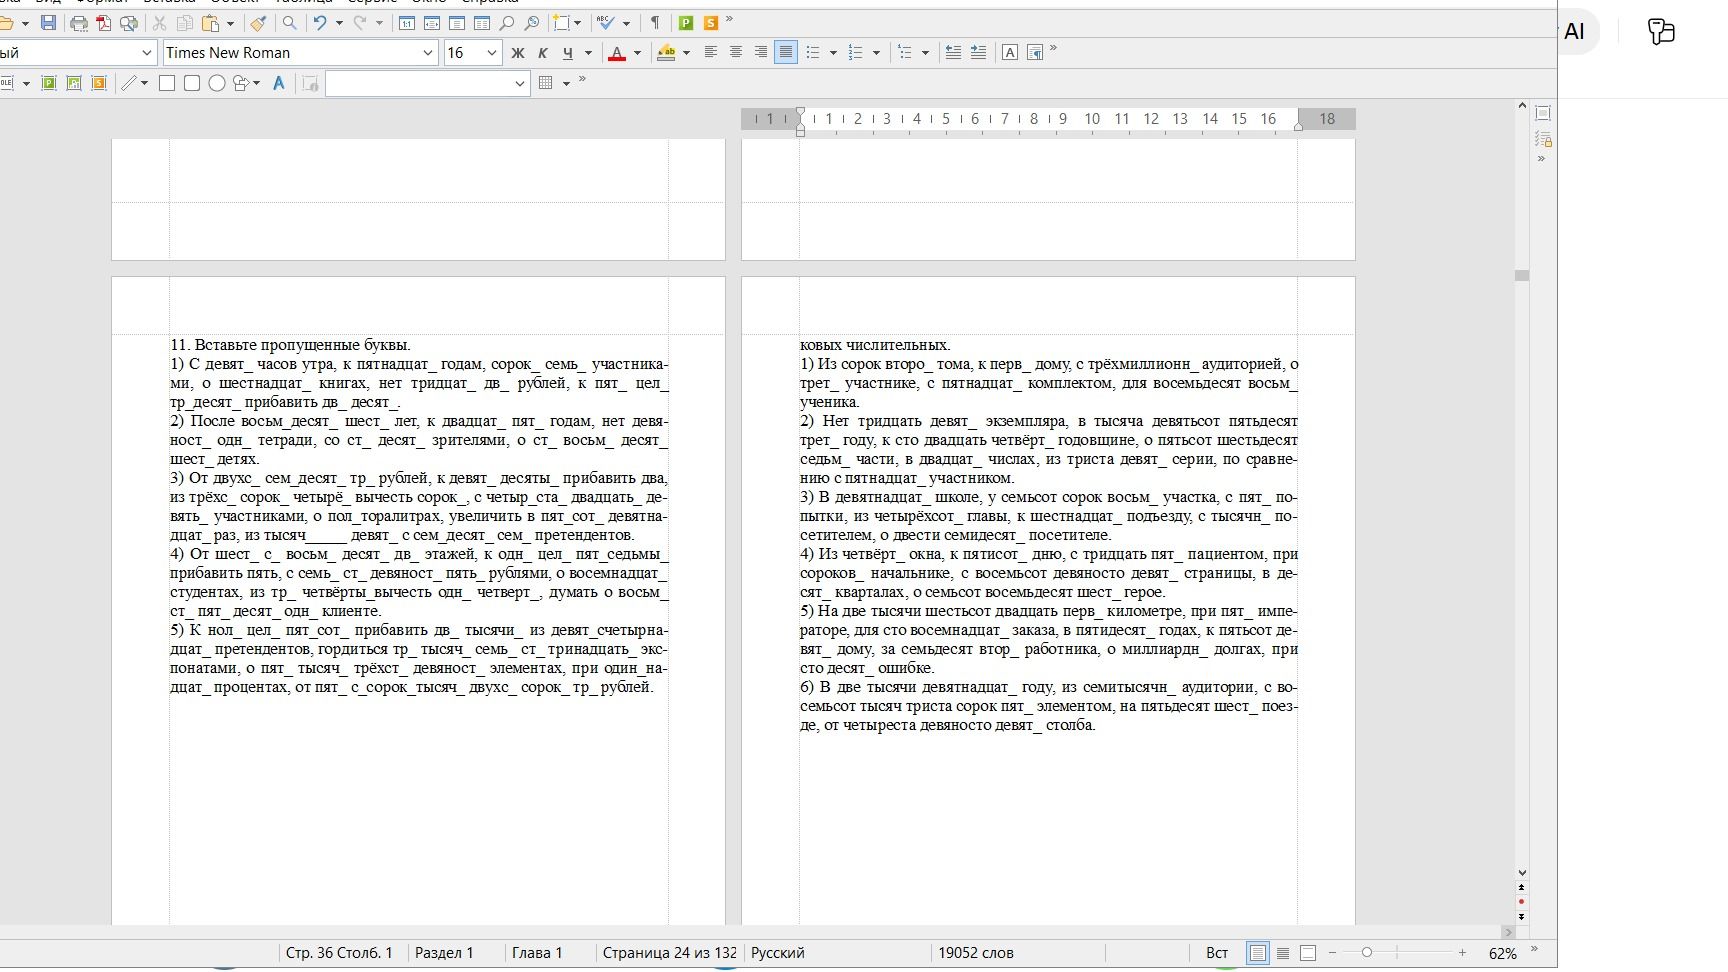Select the ellipse shape tool

pos(216,83)
